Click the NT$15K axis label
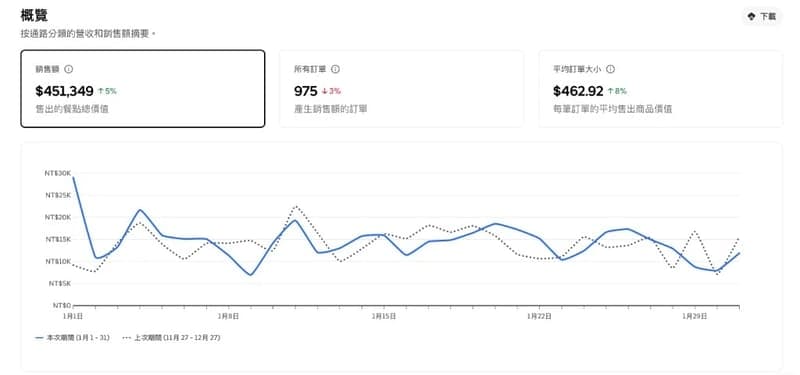The height and width of the screenshot is (375, 800). (57, 239)
